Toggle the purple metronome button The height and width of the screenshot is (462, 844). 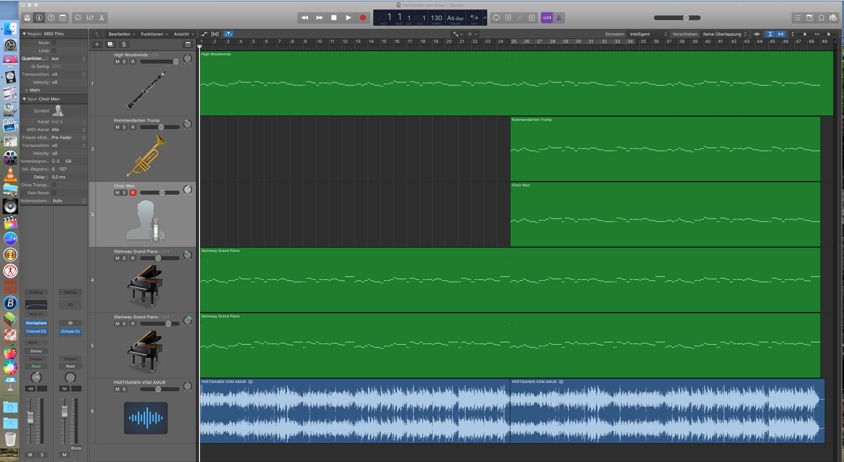click(559, 18)
